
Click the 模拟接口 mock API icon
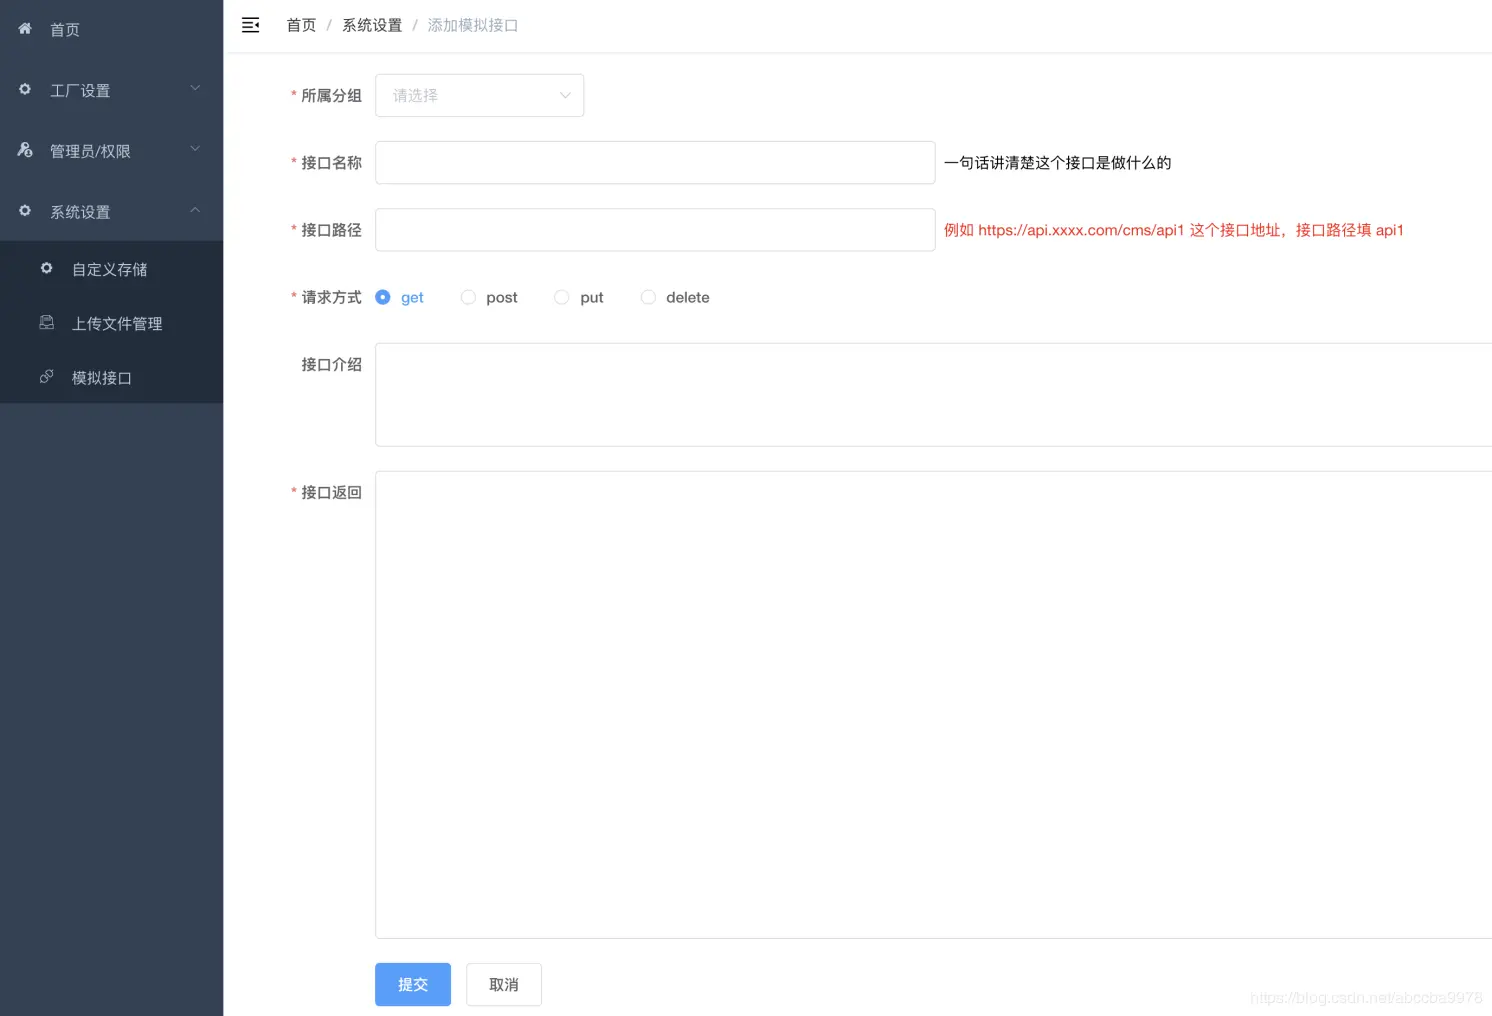point(46,376)
